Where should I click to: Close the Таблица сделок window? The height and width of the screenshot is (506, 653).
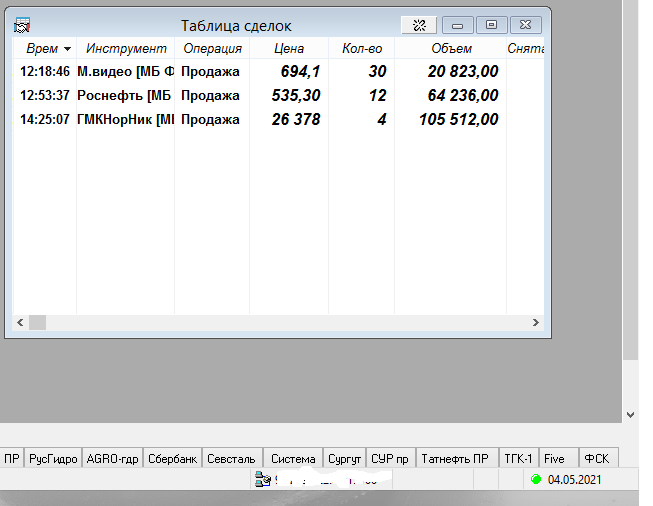click(x=526, y=25)
